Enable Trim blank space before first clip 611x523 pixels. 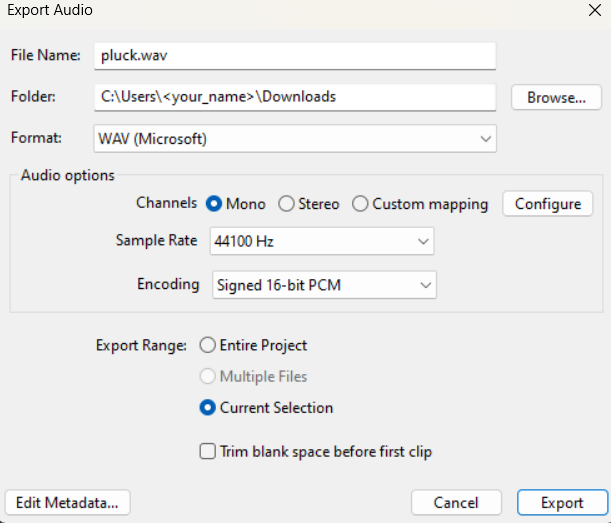coord(208,451)
